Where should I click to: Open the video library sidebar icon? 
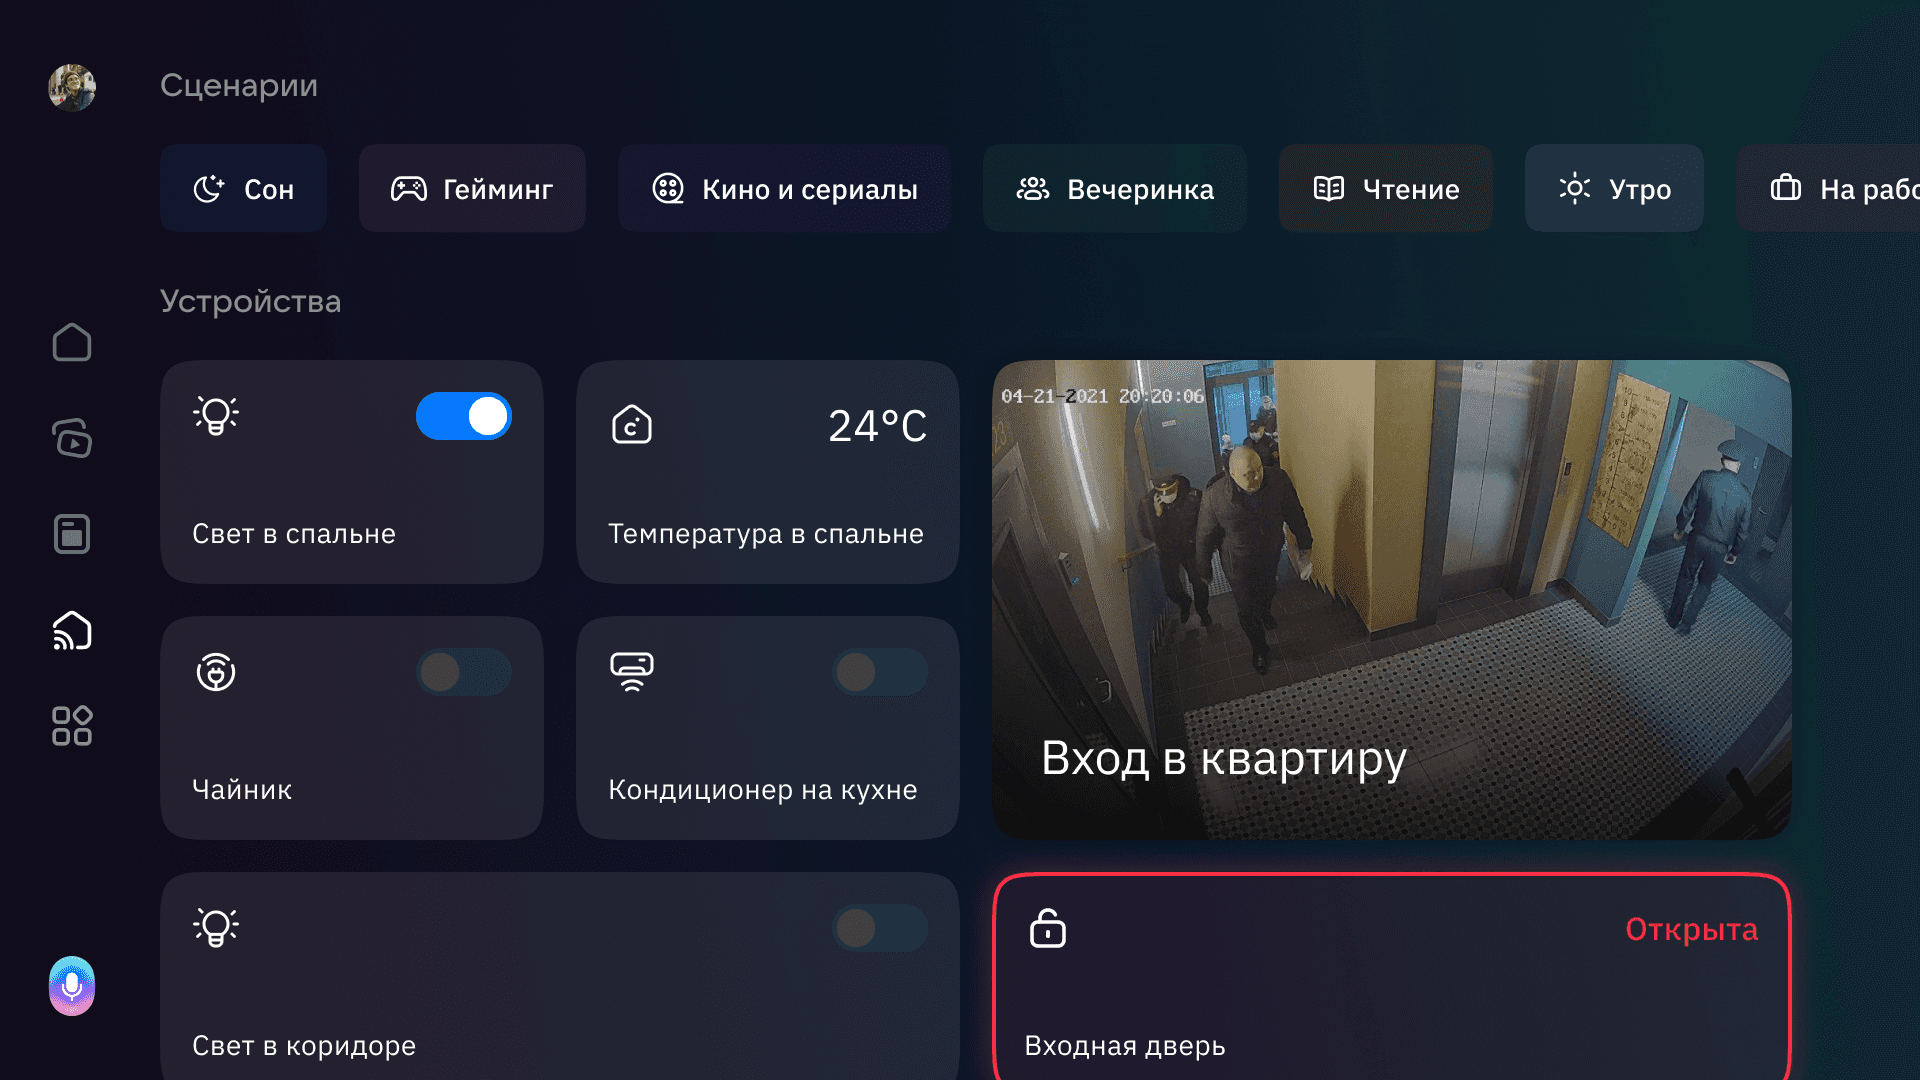(72, 438)
